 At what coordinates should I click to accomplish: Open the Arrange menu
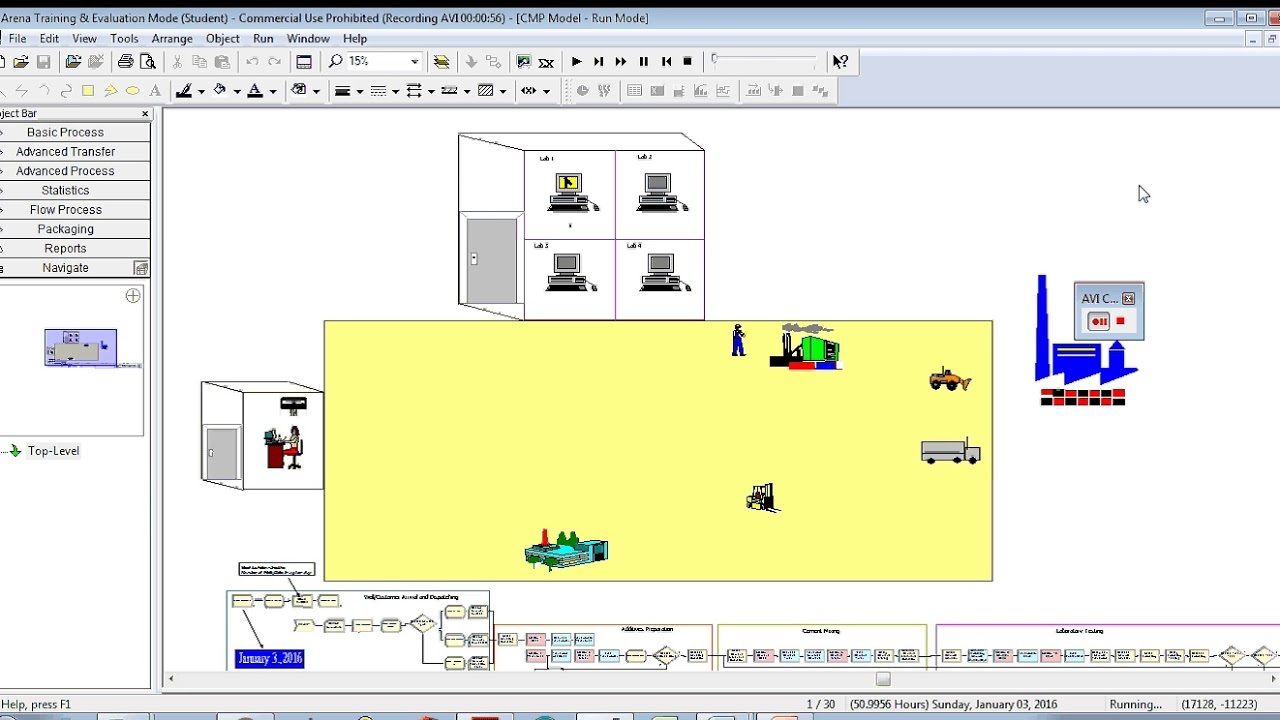(172, 39)
